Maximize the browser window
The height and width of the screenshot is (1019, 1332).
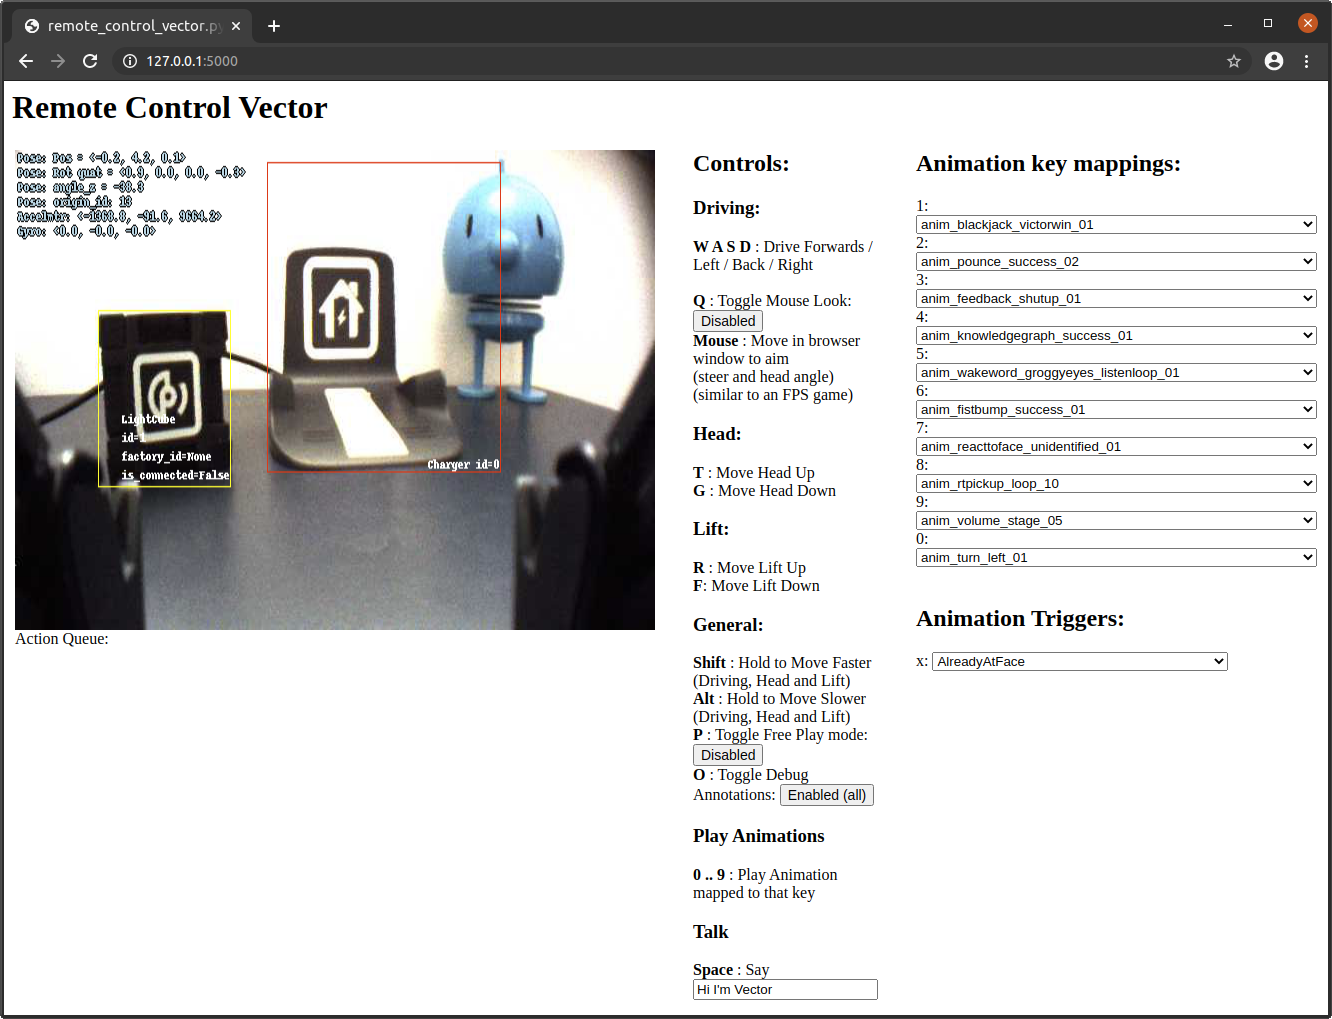(x=1268, y=23)
